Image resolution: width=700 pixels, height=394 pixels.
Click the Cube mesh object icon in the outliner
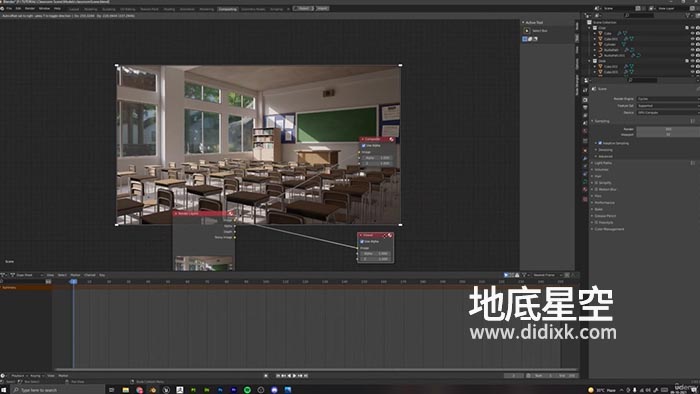pyautogui.click(x=600, y=33)
